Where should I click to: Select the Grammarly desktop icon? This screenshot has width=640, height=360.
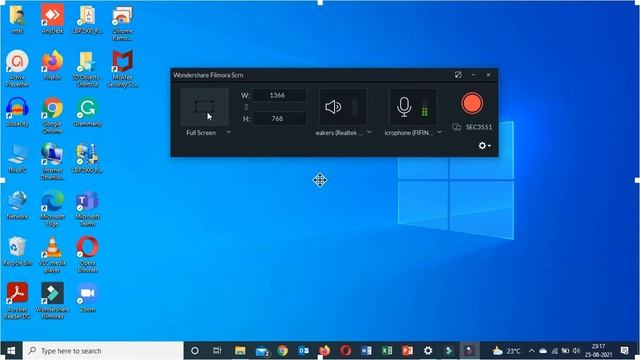point(87,112)
